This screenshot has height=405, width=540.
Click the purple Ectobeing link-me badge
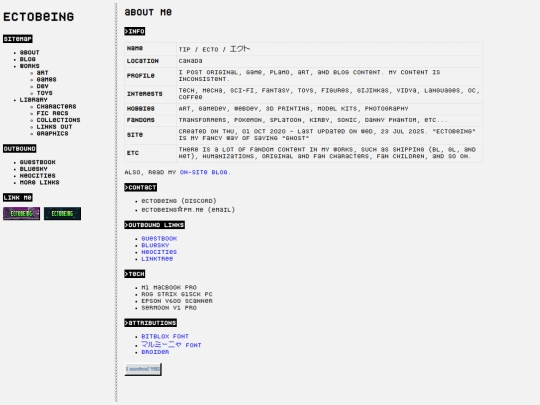click(21, 214)
